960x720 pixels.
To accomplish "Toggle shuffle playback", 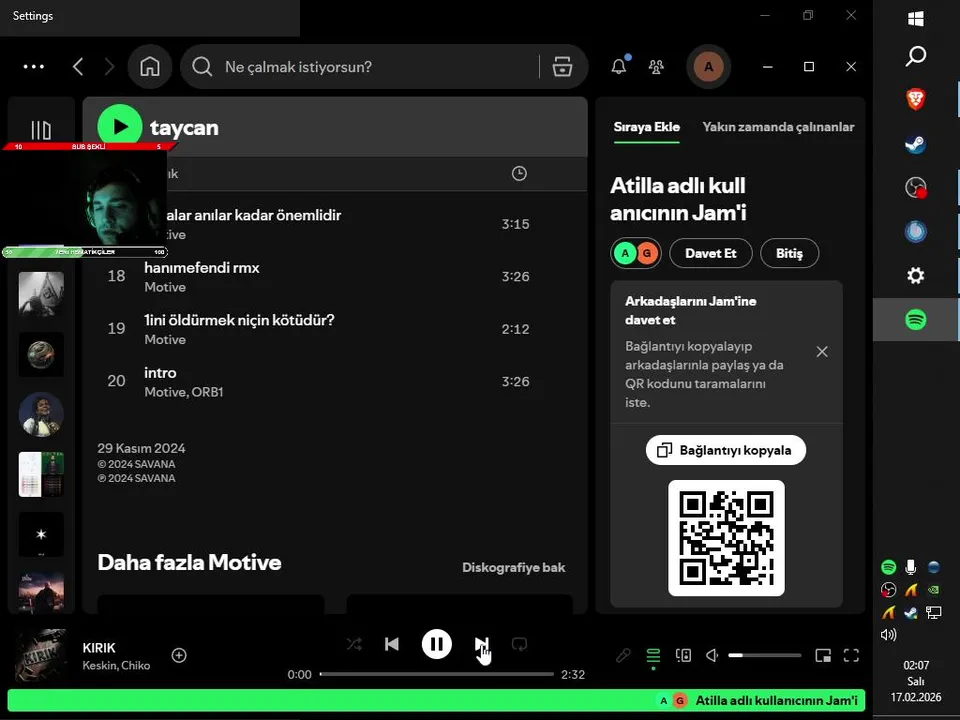I will pyautogui.click(x=354, y=644).
